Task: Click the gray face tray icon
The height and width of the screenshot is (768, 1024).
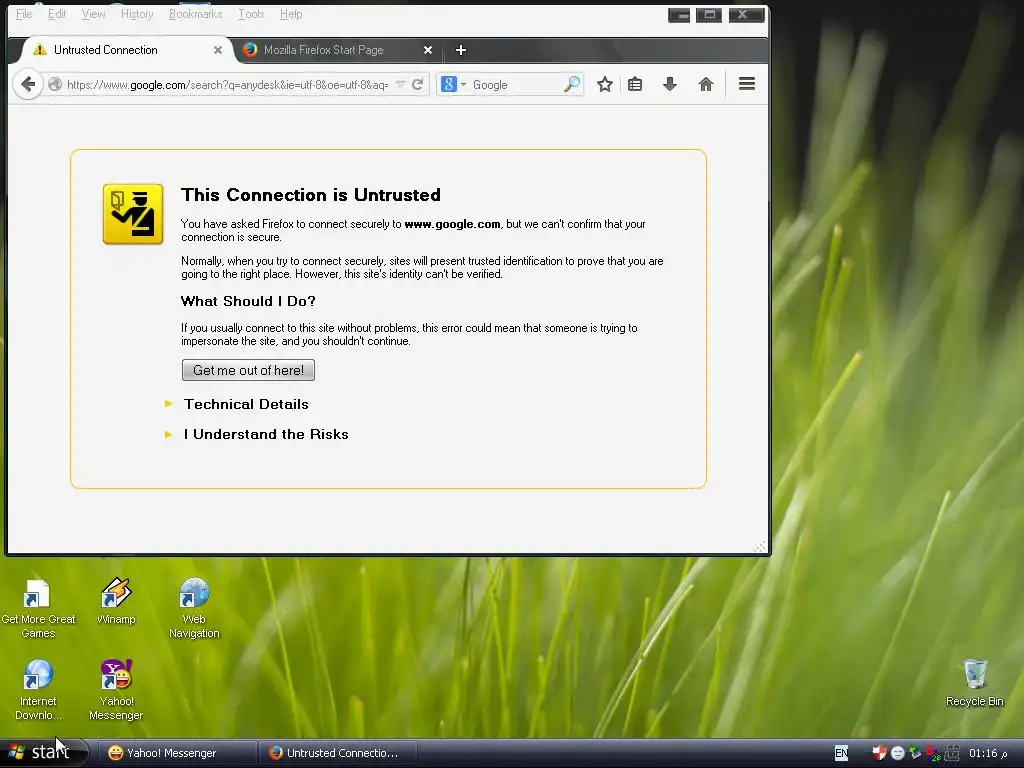Action: [x=898, y=753]
